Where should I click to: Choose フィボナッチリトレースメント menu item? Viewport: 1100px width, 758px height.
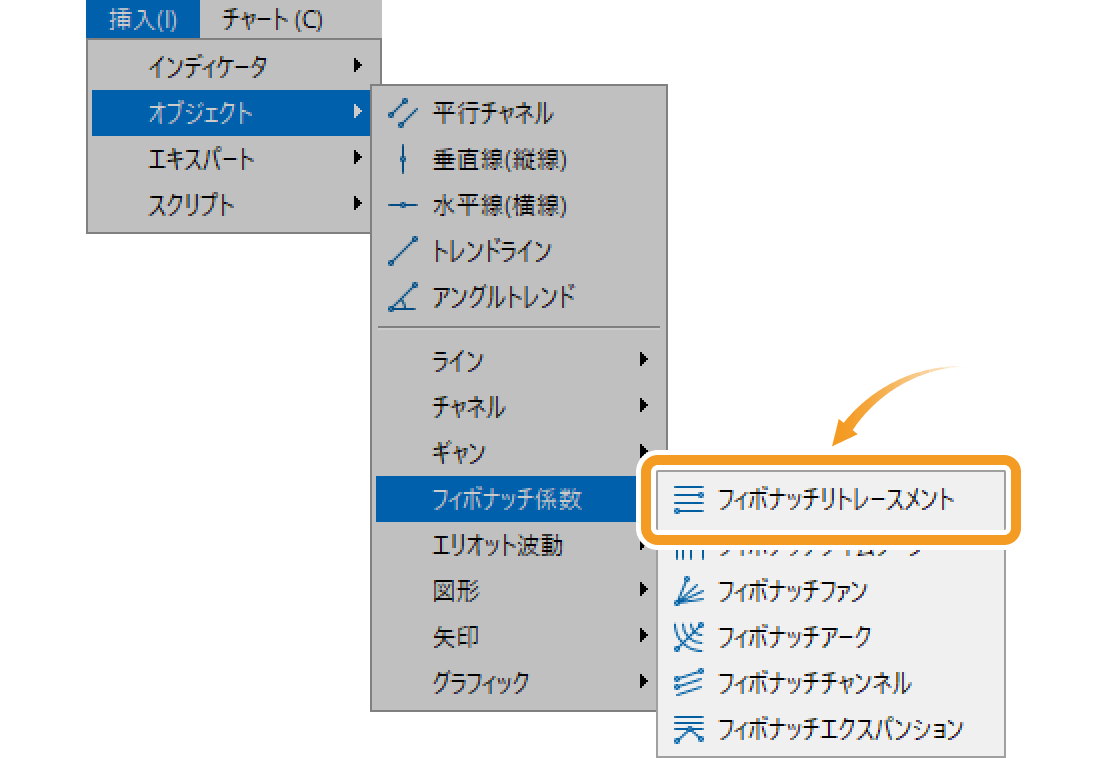click(x=831, y=500)
